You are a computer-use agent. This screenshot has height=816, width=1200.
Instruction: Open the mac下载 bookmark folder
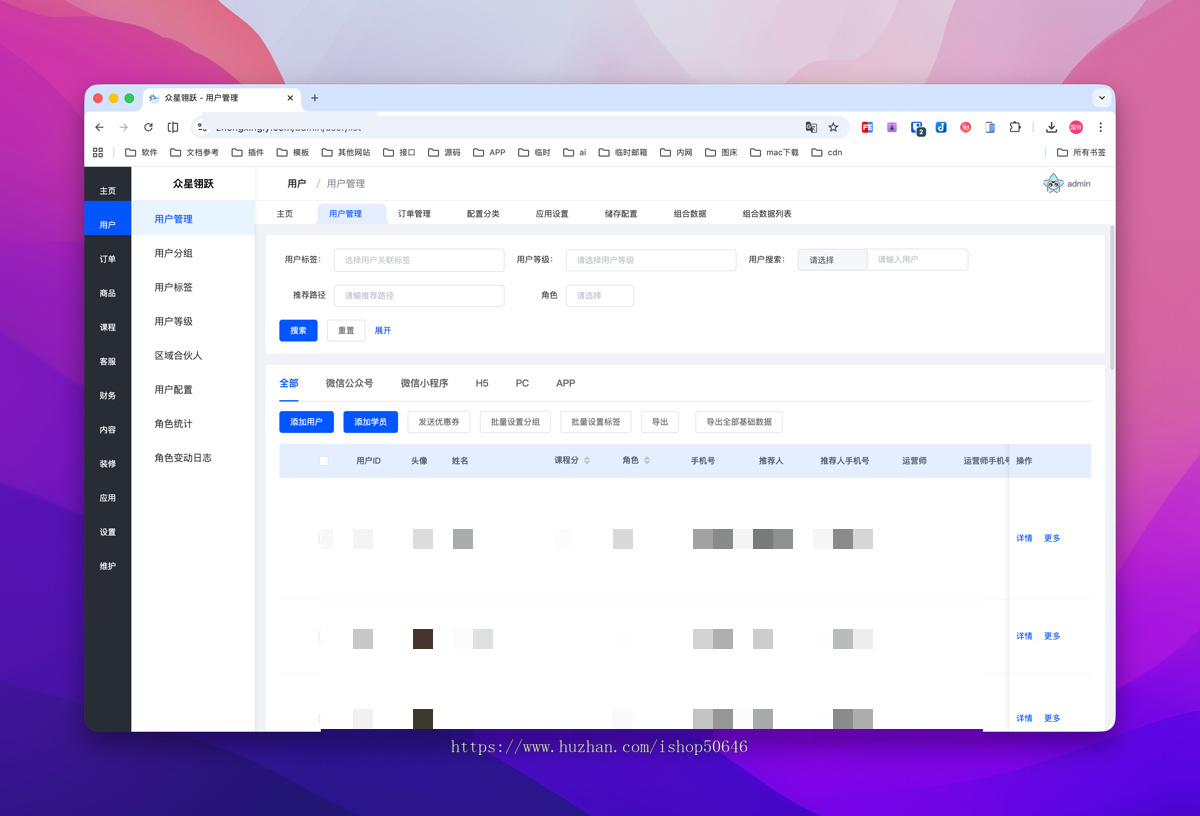point(774,152)
